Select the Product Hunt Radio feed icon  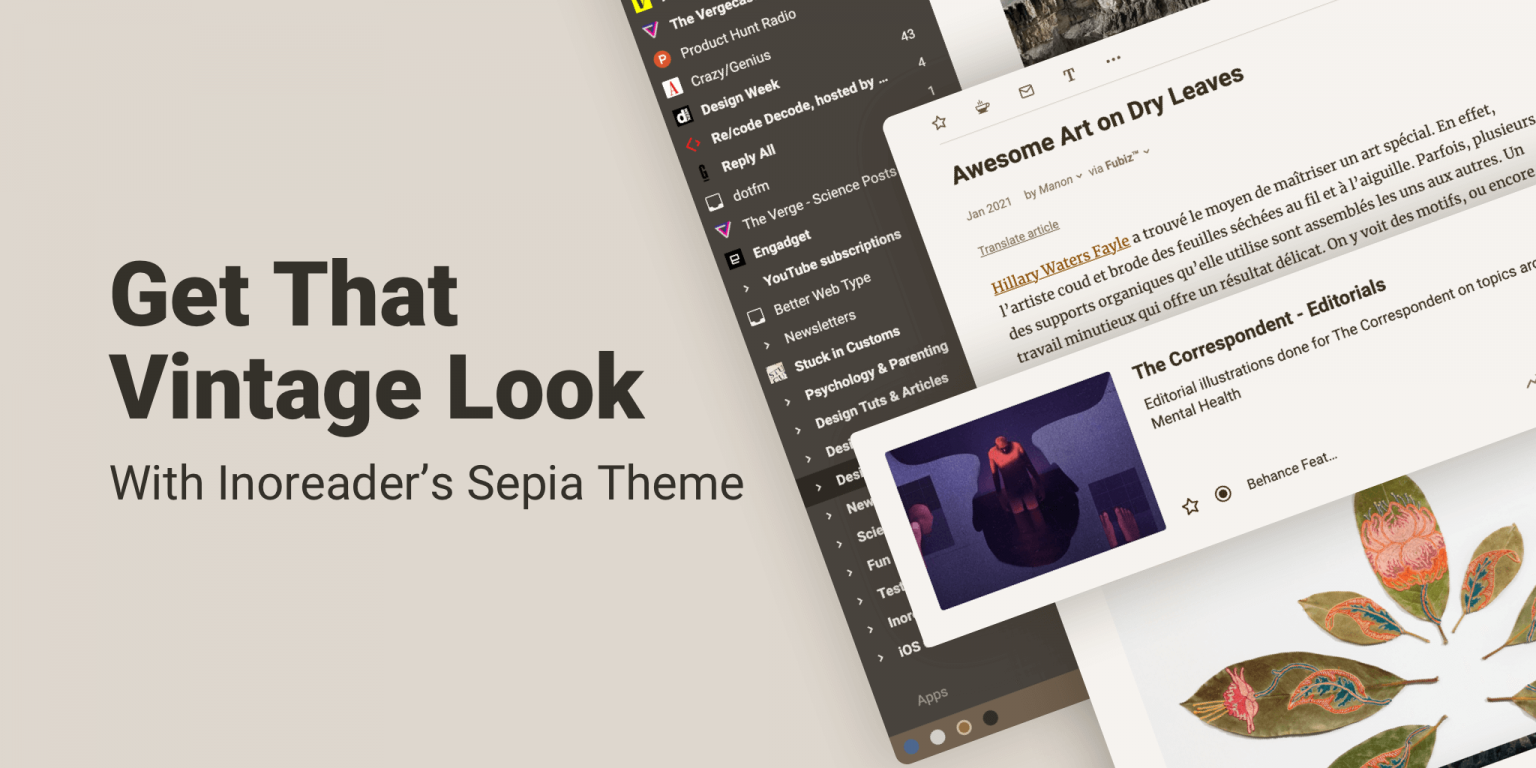click(660, 57)
